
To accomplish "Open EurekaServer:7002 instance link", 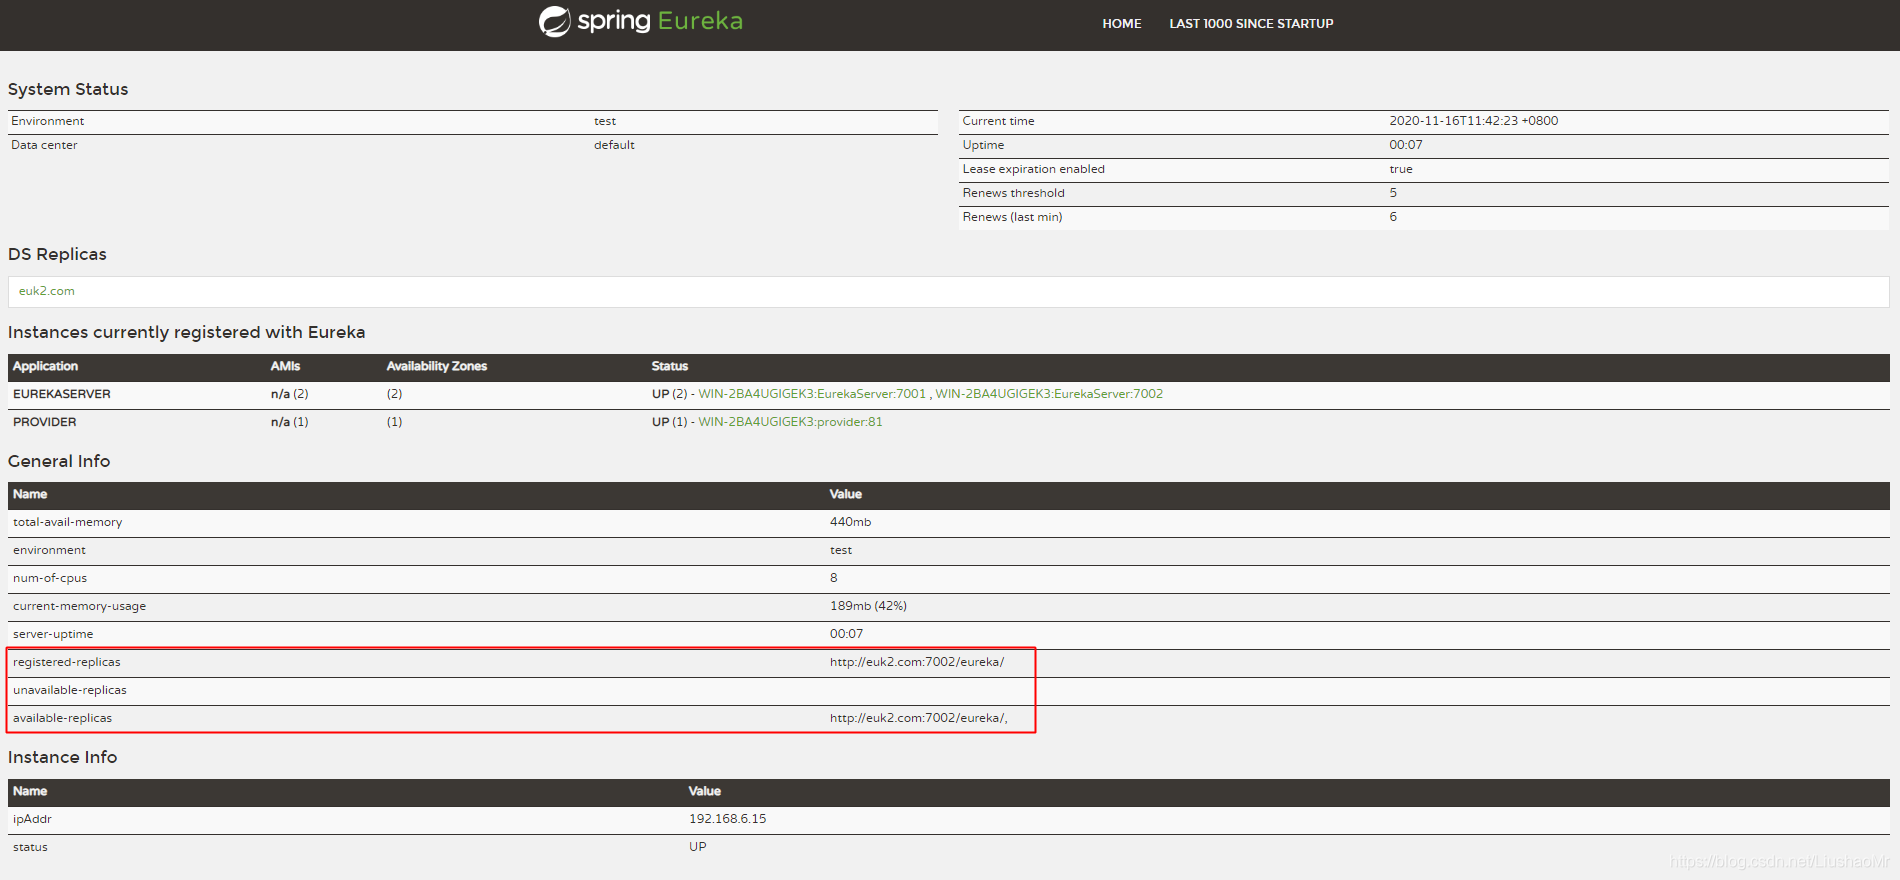I will coord(1049,394).
